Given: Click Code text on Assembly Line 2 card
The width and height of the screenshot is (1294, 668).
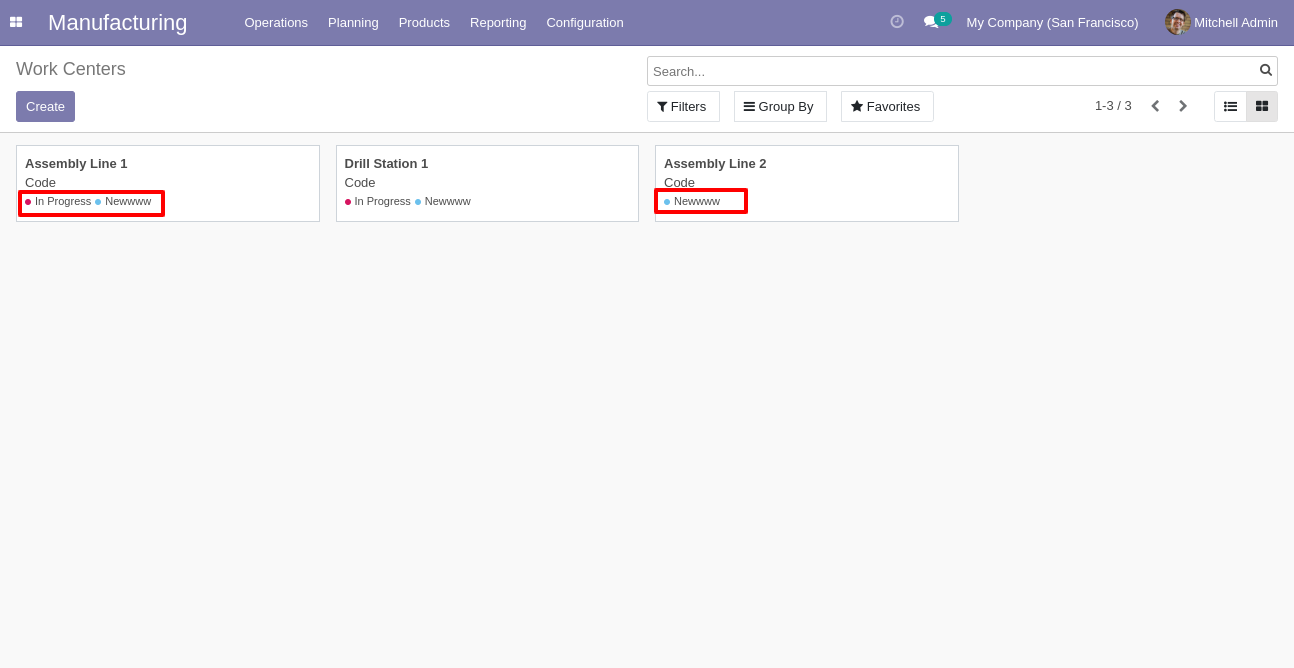Looking at the screenshot, I should tap(679, 182).
